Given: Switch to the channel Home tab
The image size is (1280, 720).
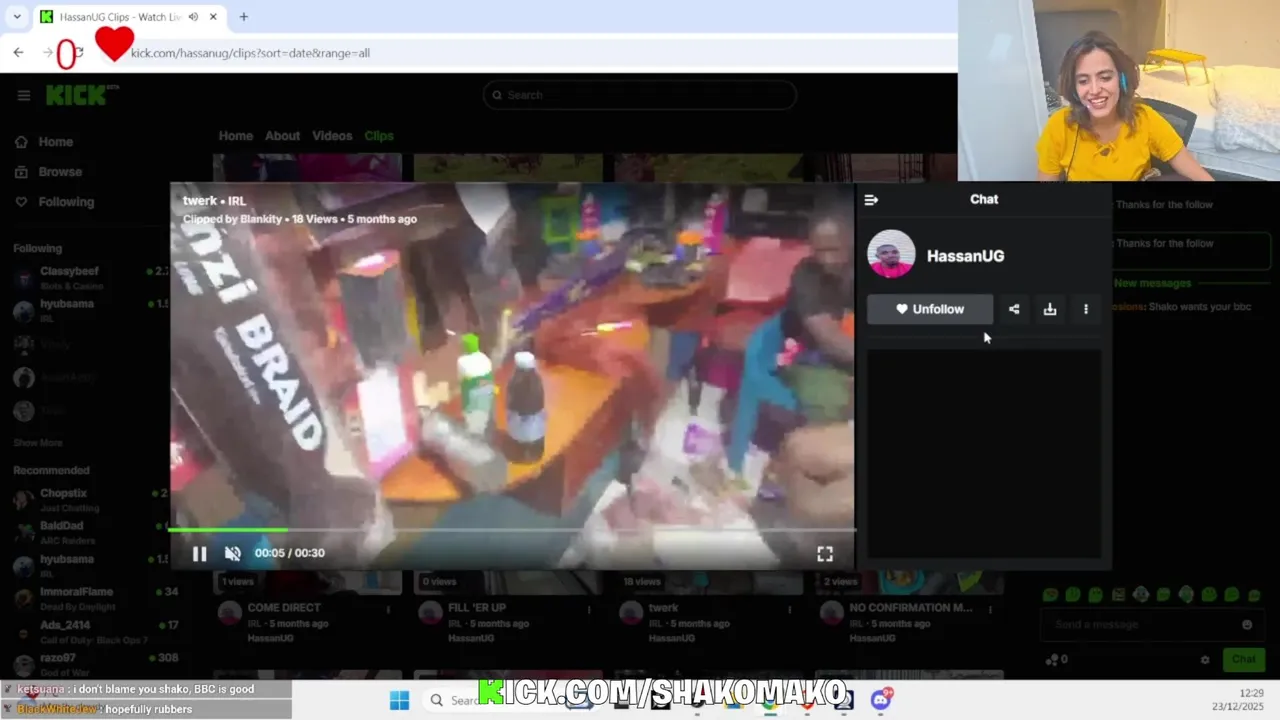Looking at the screenshot, I should point(236,136).
